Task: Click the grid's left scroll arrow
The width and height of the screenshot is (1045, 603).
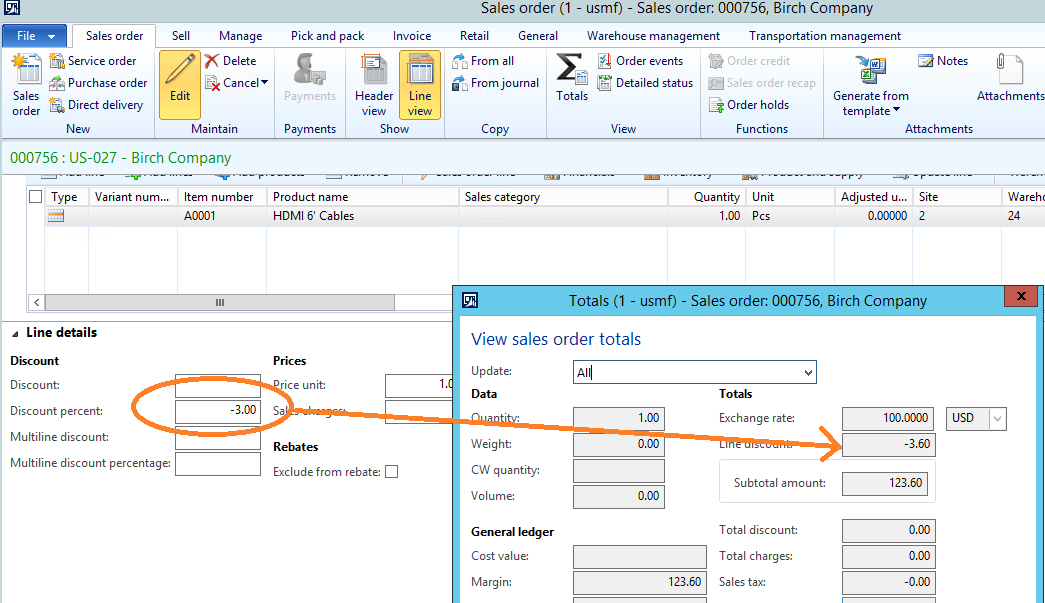Action: pyautogui.click(x=37, y=302)
